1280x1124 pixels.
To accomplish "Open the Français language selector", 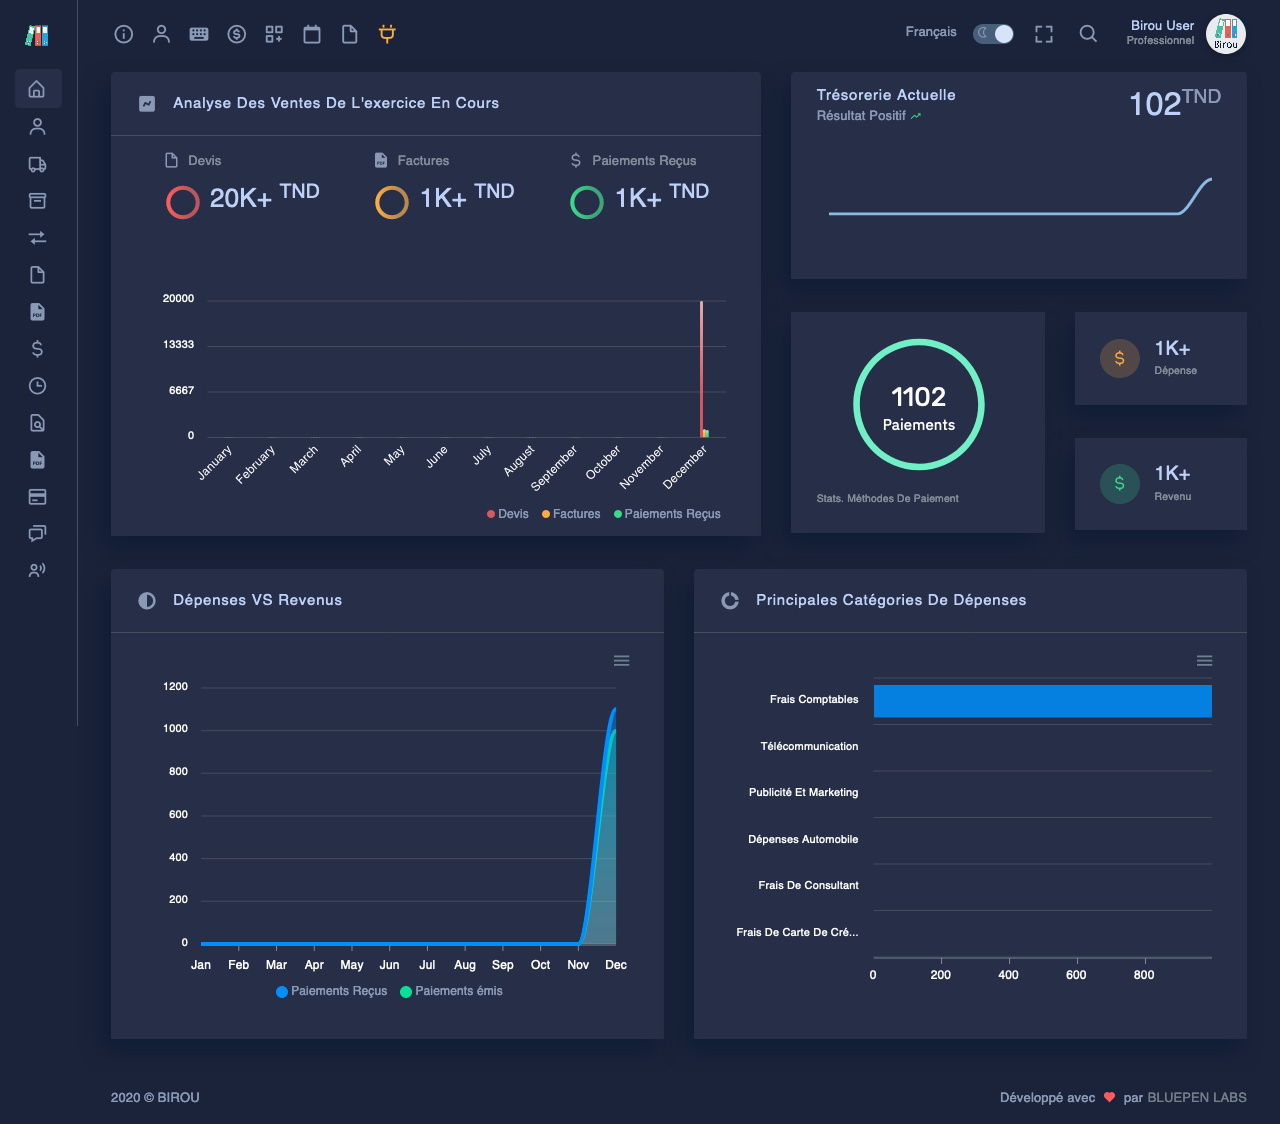I will point(930,32).
